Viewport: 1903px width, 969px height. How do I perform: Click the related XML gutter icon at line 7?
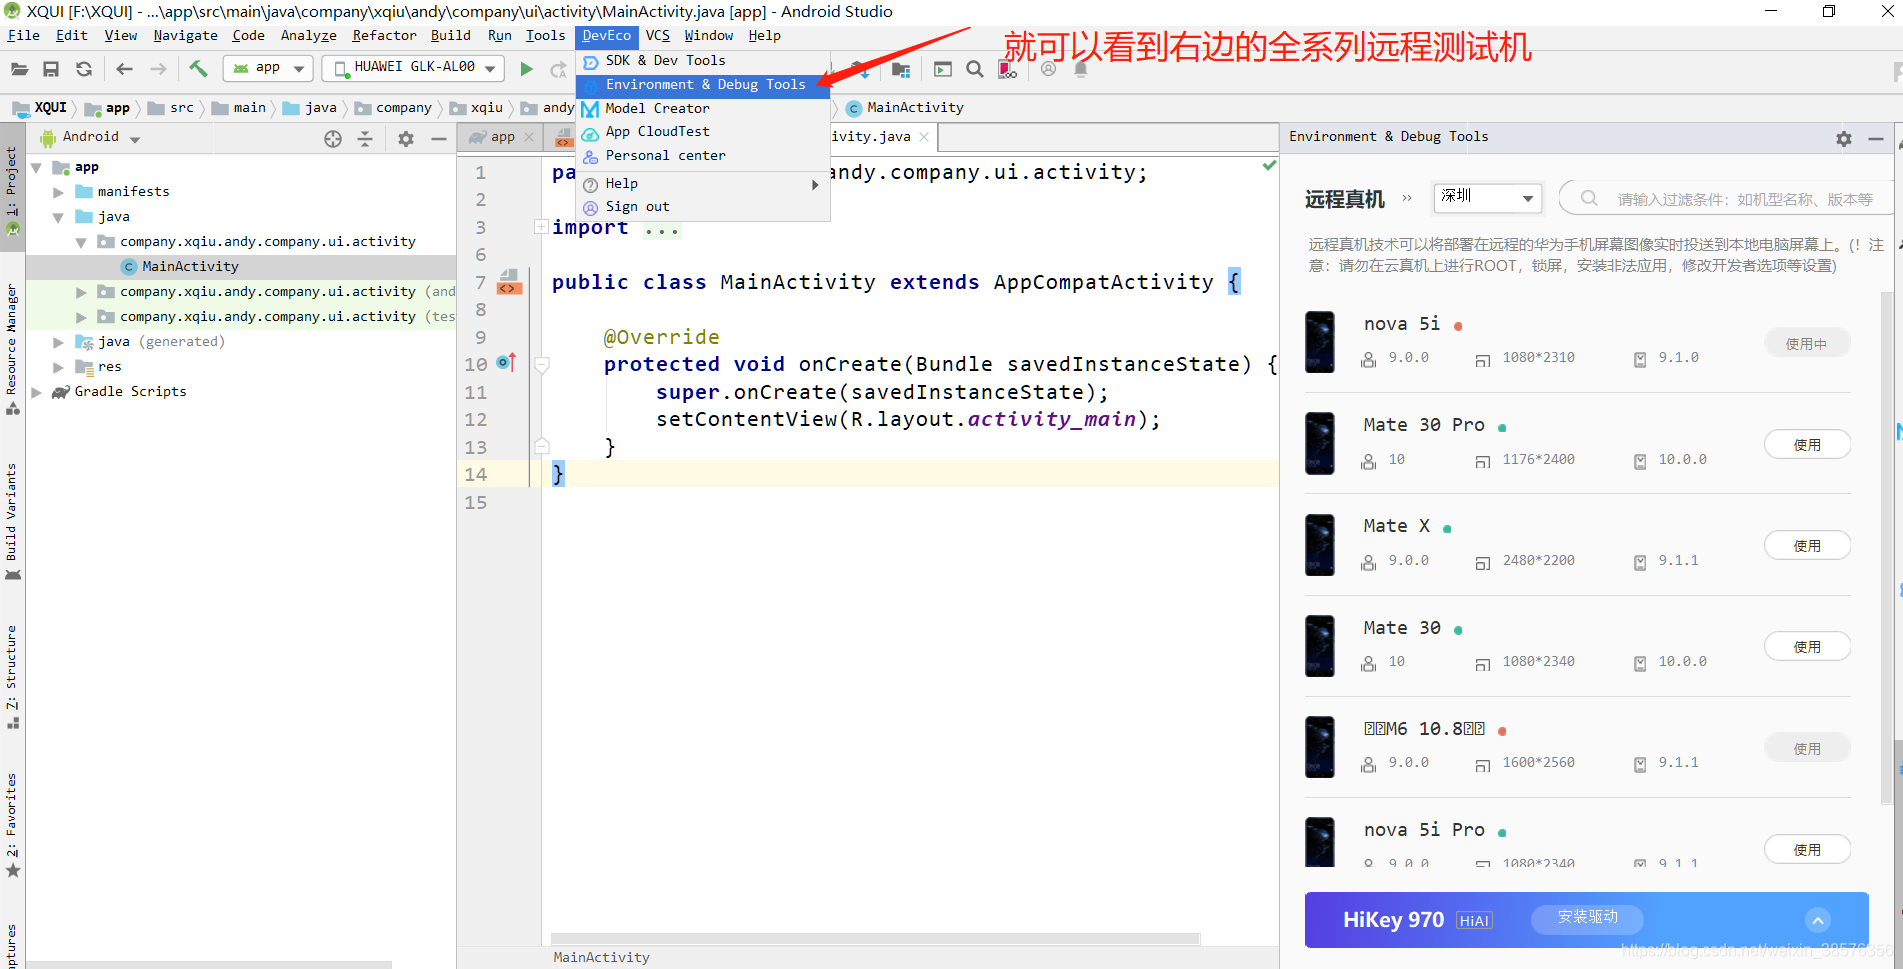[508, 282]
